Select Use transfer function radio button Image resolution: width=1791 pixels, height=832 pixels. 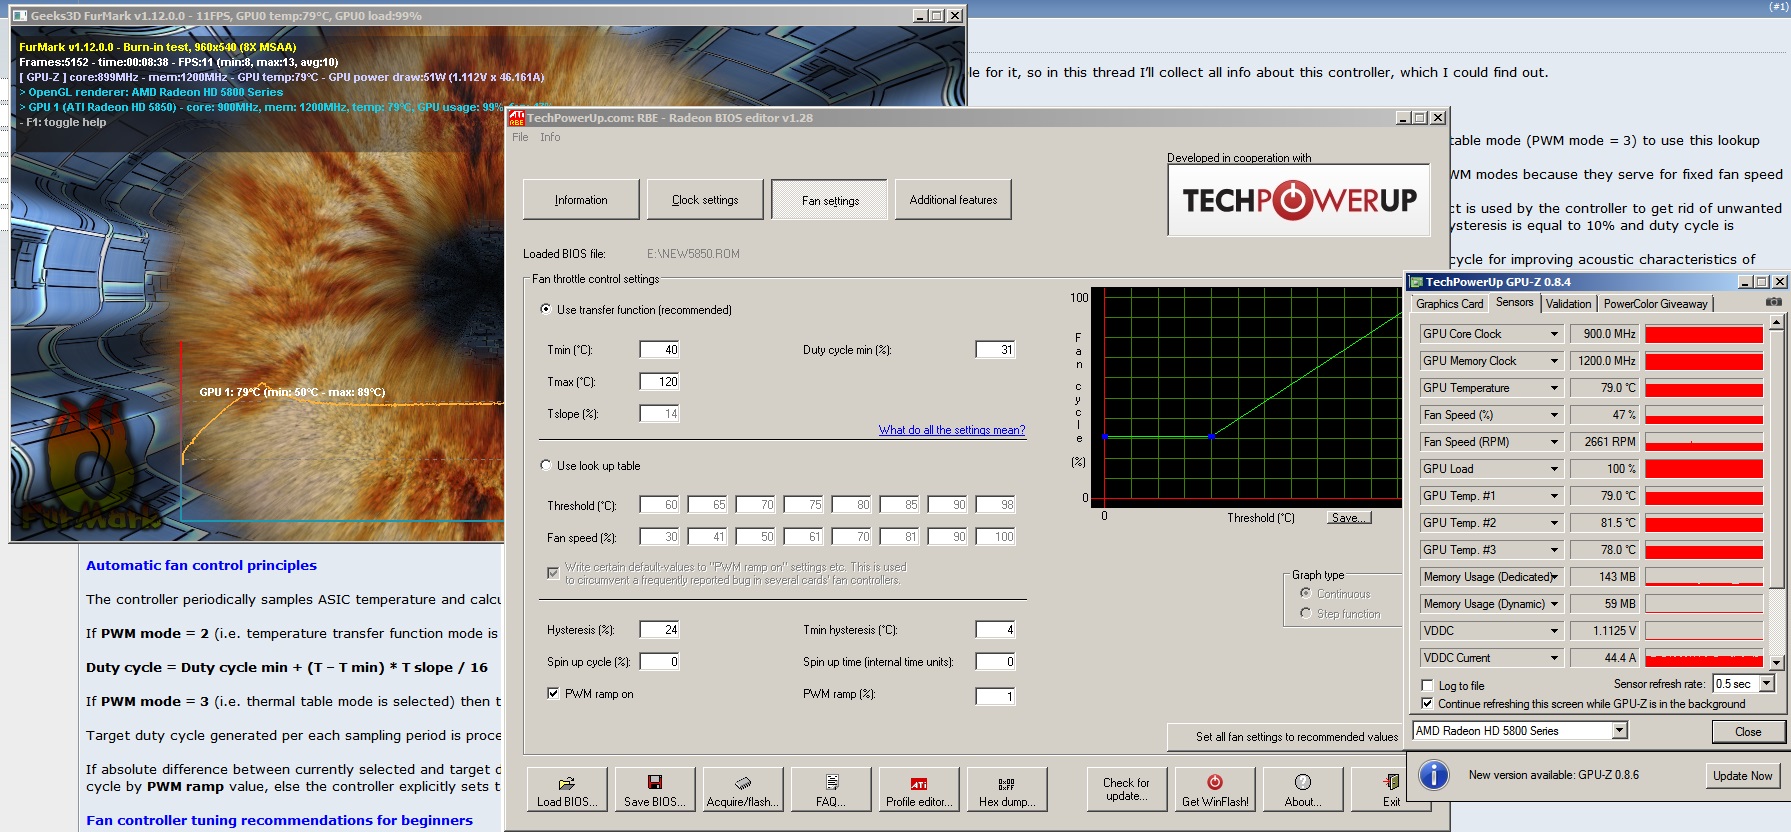pos(546,310)
